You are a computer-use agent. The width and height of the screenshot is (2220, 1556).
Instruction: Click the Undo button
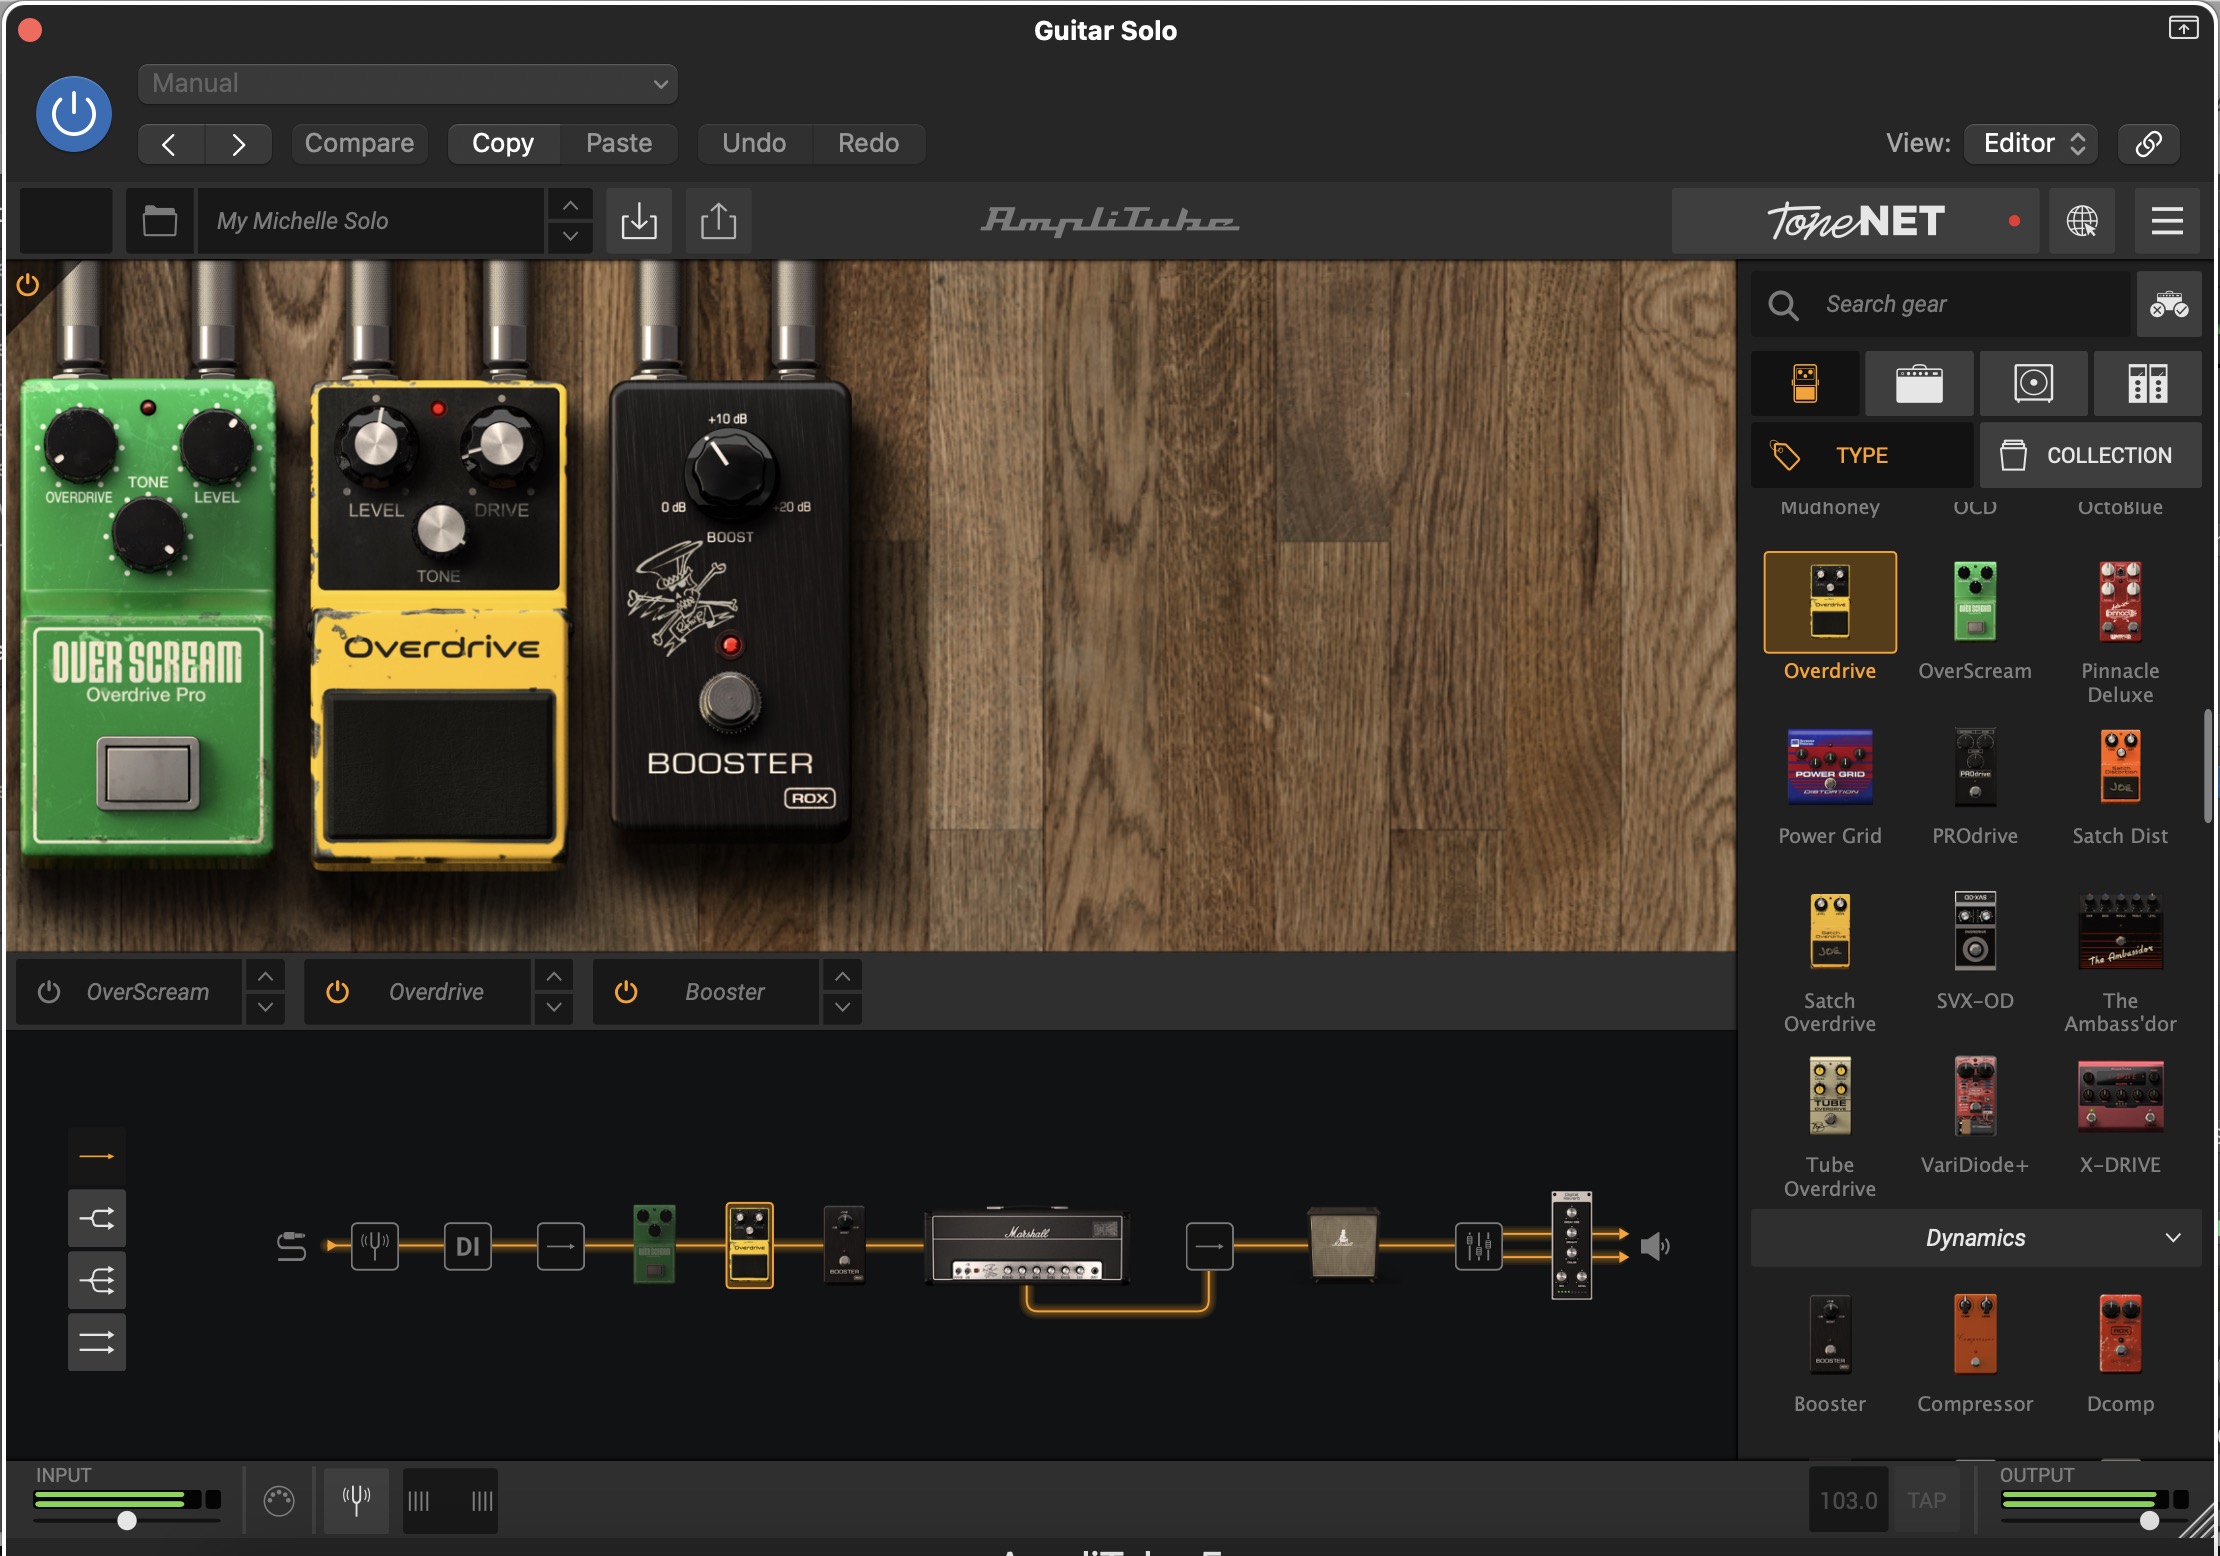754,144
